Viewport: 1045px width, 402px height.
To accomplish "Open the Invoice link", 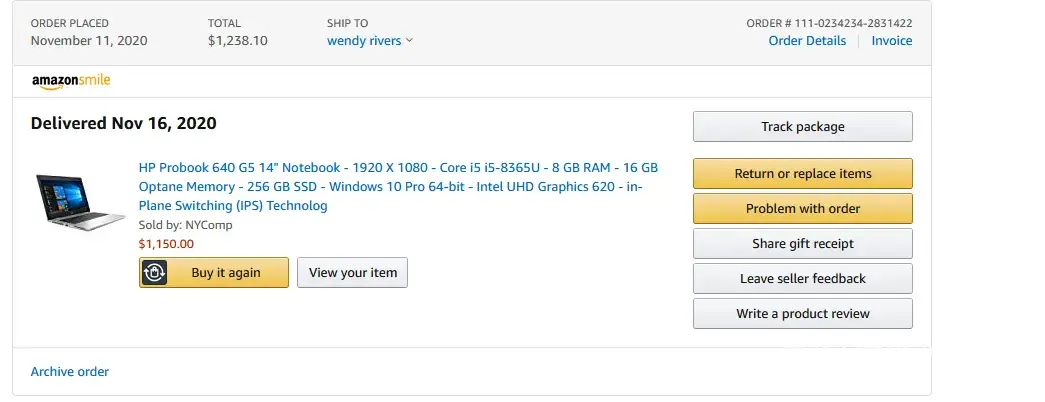I will pyautogui.click(x=891, y=41).
